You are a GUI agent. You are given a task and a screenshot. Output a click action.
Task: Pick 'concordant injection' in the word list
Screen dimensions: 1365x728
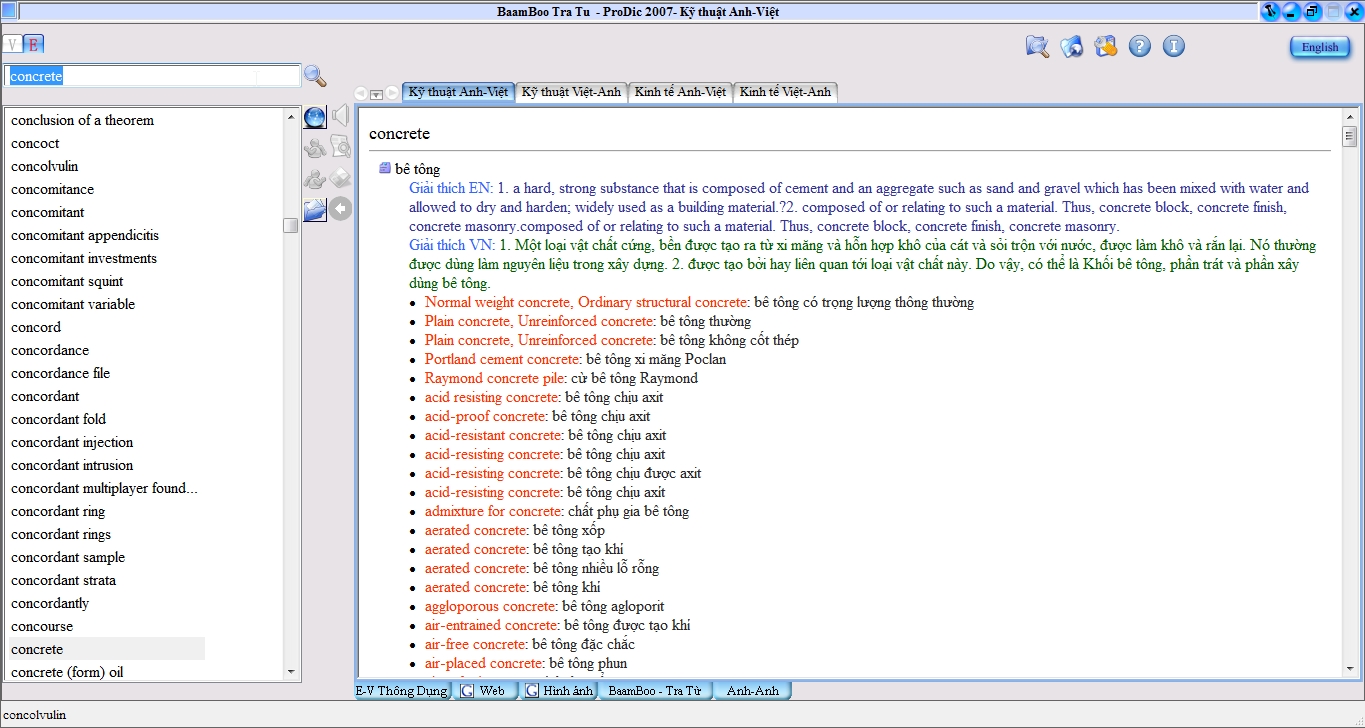point(72,442)
